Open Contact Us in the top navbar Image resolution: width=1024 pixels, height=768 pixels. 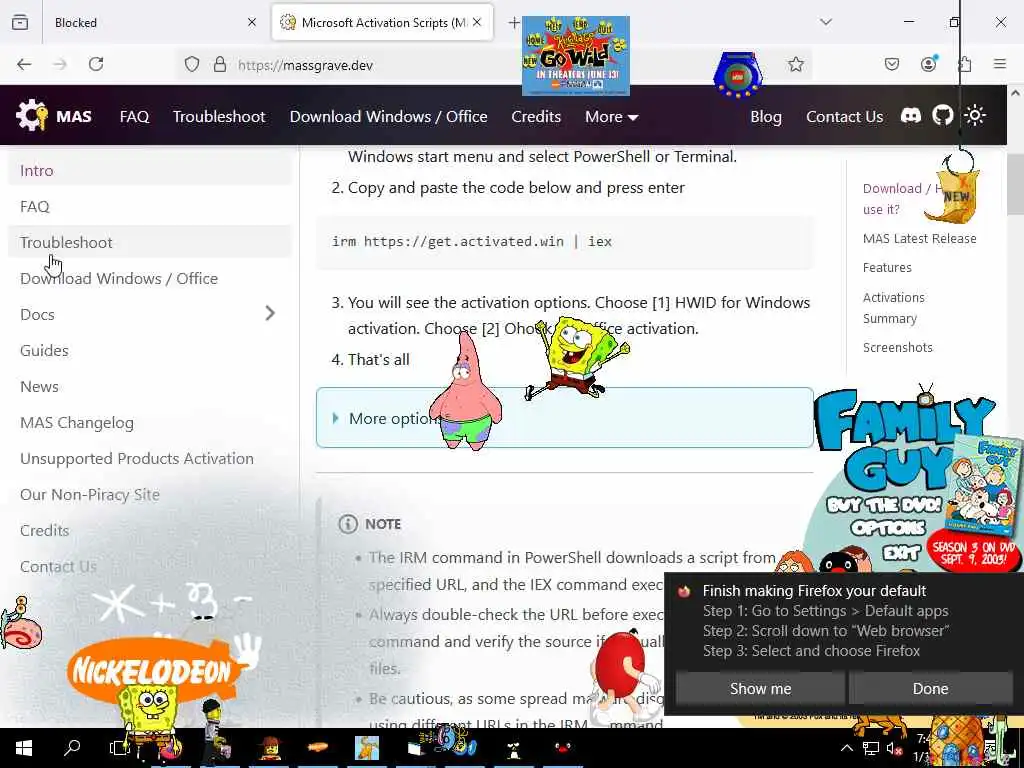pyautogui.click(x=844, y=116)
